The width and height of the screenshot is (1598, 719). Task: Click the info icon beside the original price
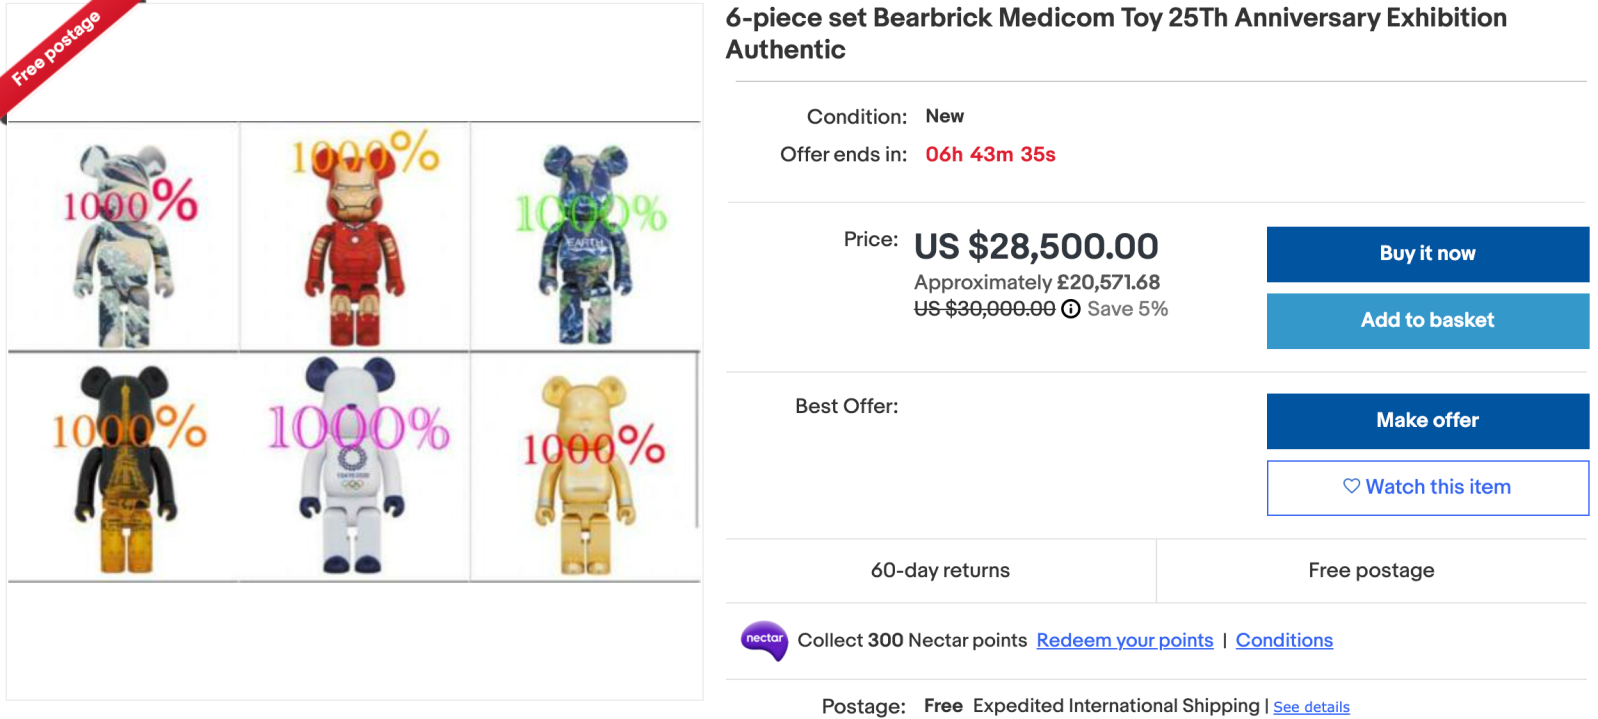click(x=1070, y=309)
